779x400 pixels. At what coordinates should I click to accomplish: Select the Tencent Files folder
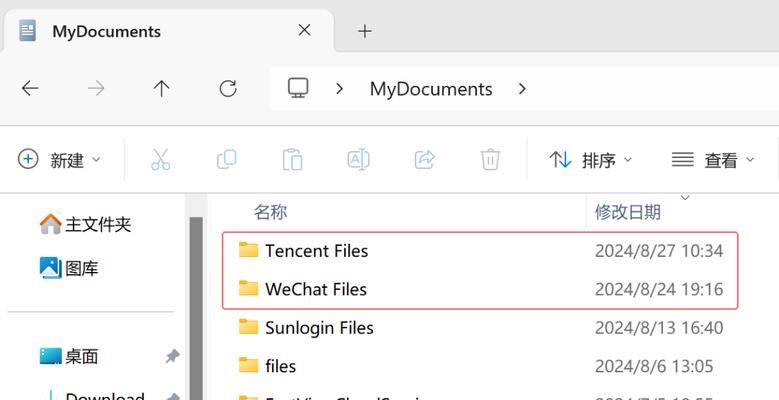point(316,250)
